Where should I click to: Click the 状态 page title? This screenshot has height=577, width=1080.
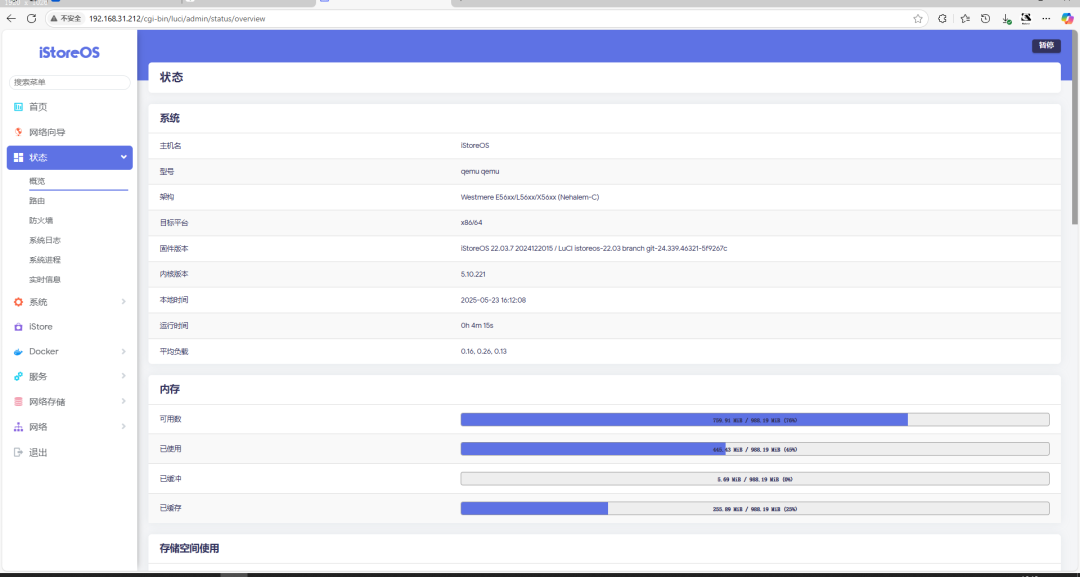click(x=172, y=77)
